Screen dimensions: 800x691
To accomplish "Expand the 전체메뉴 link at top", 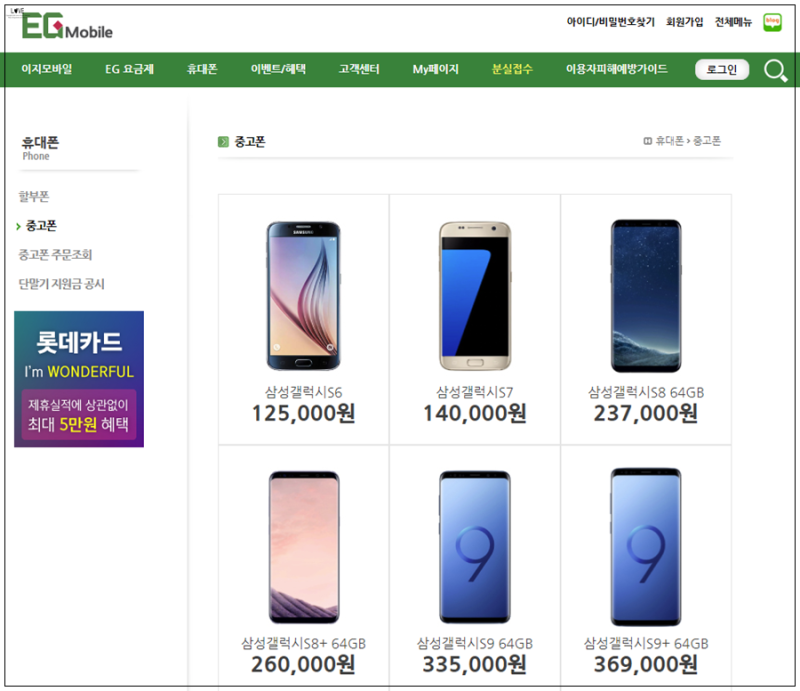I will (x=733, y=22).
